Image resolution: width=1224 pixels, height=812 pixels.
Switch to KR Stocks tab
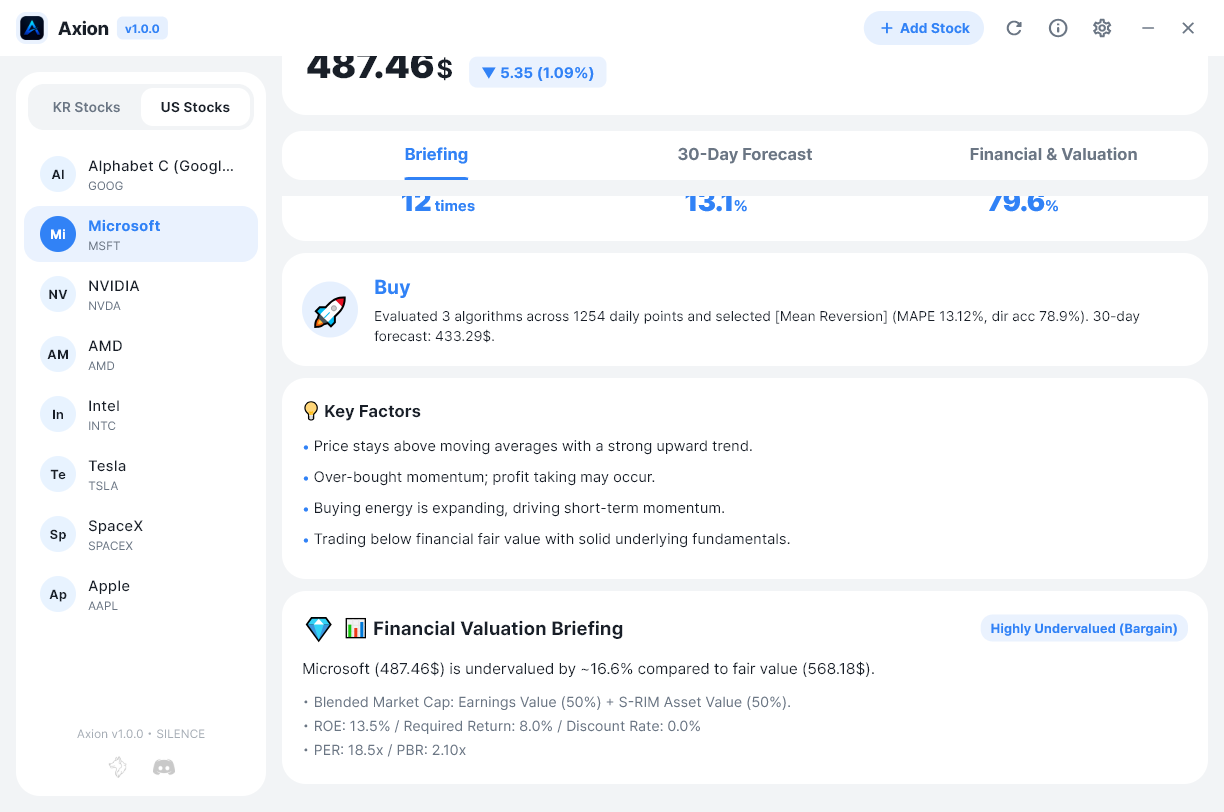coord(86,107)
